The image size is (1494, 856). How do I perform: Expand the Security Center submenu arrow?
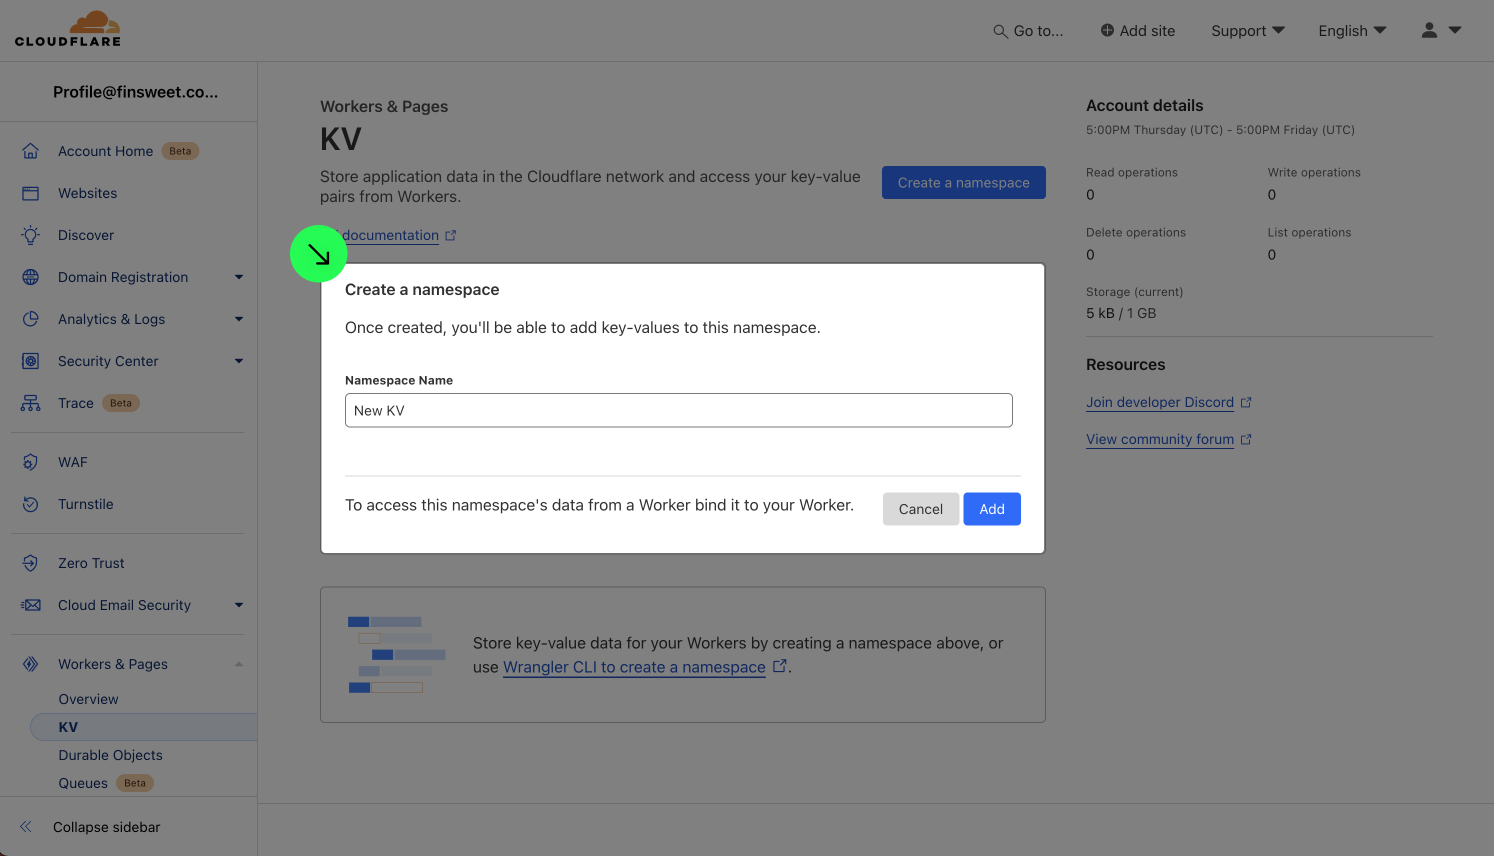coord(239,361)
